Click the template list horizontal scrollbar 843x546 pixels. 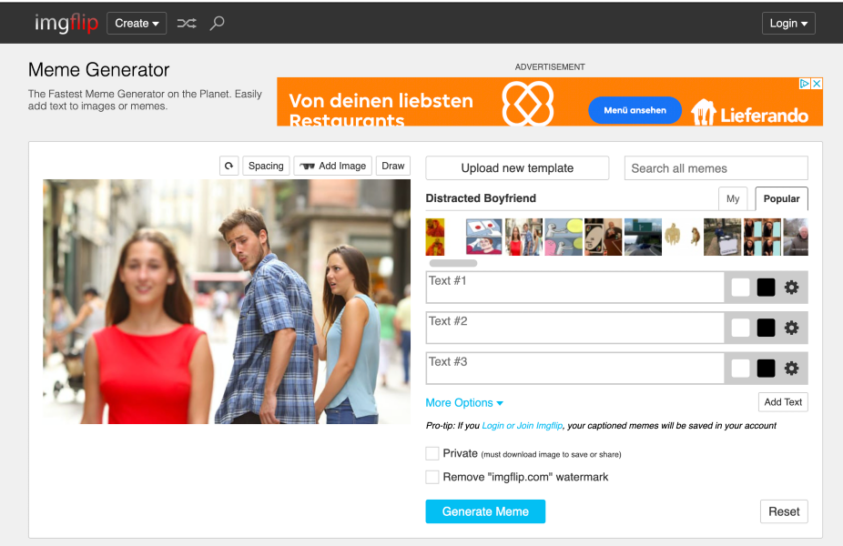coord(453,263)
